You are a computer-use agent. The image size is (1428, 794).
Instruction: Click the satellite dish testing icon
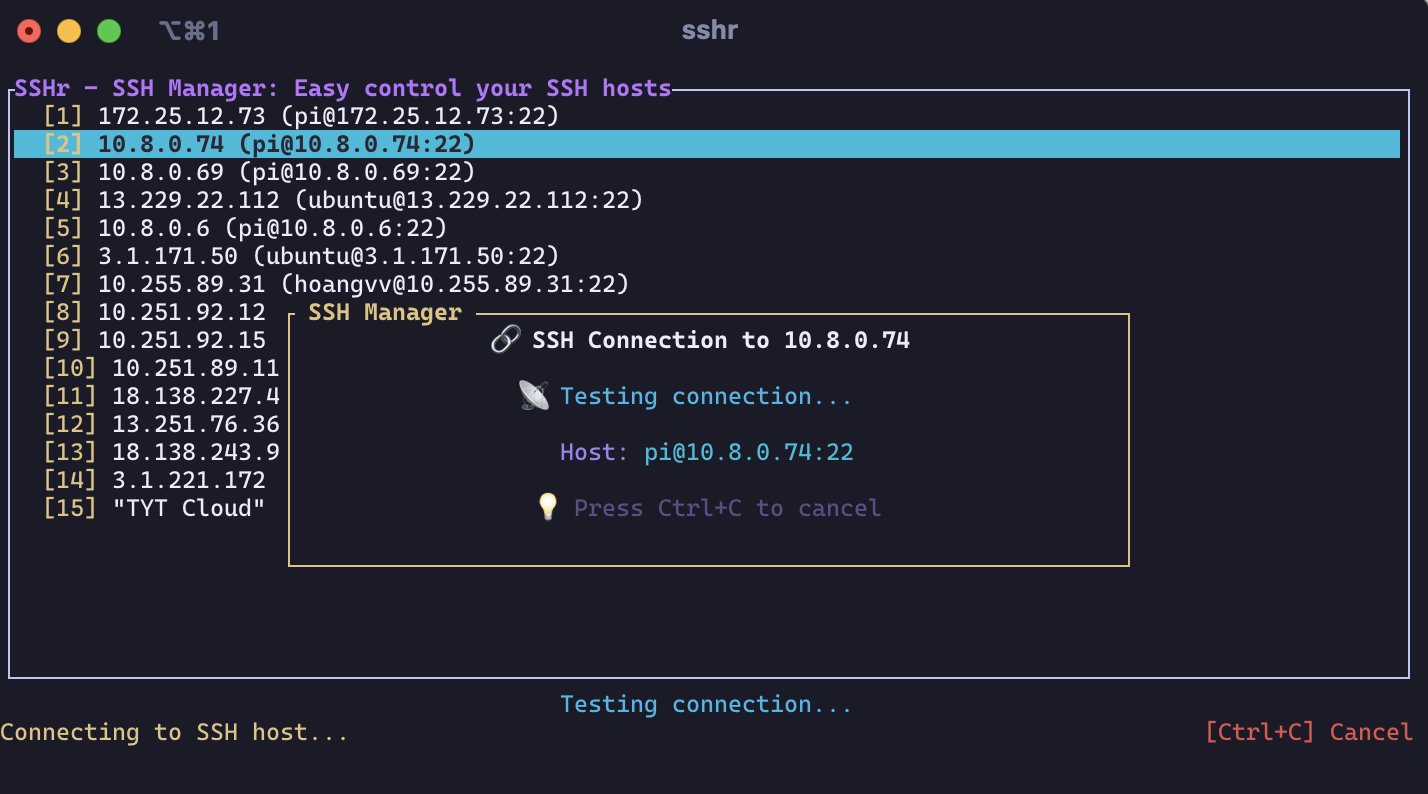tap(534, 396)
